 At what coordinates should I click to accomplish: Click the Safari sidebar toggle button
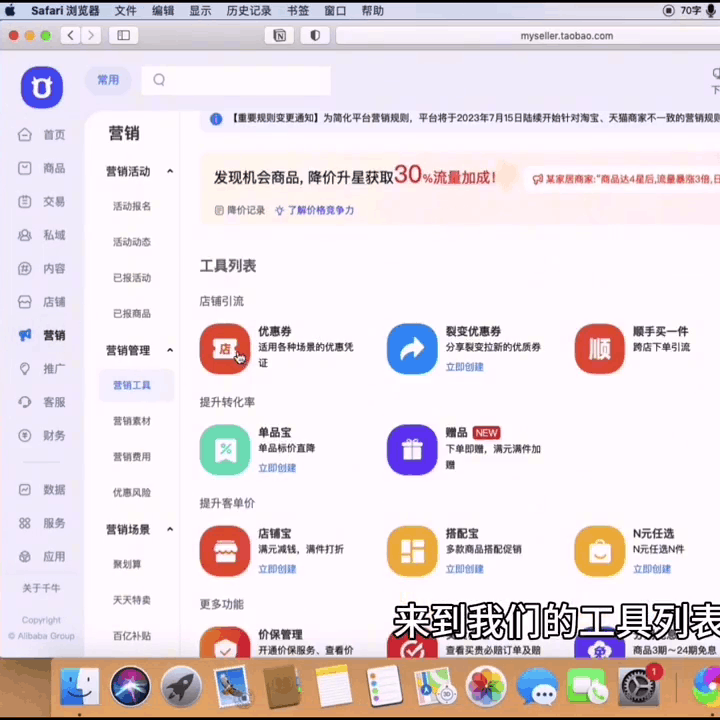124,35
